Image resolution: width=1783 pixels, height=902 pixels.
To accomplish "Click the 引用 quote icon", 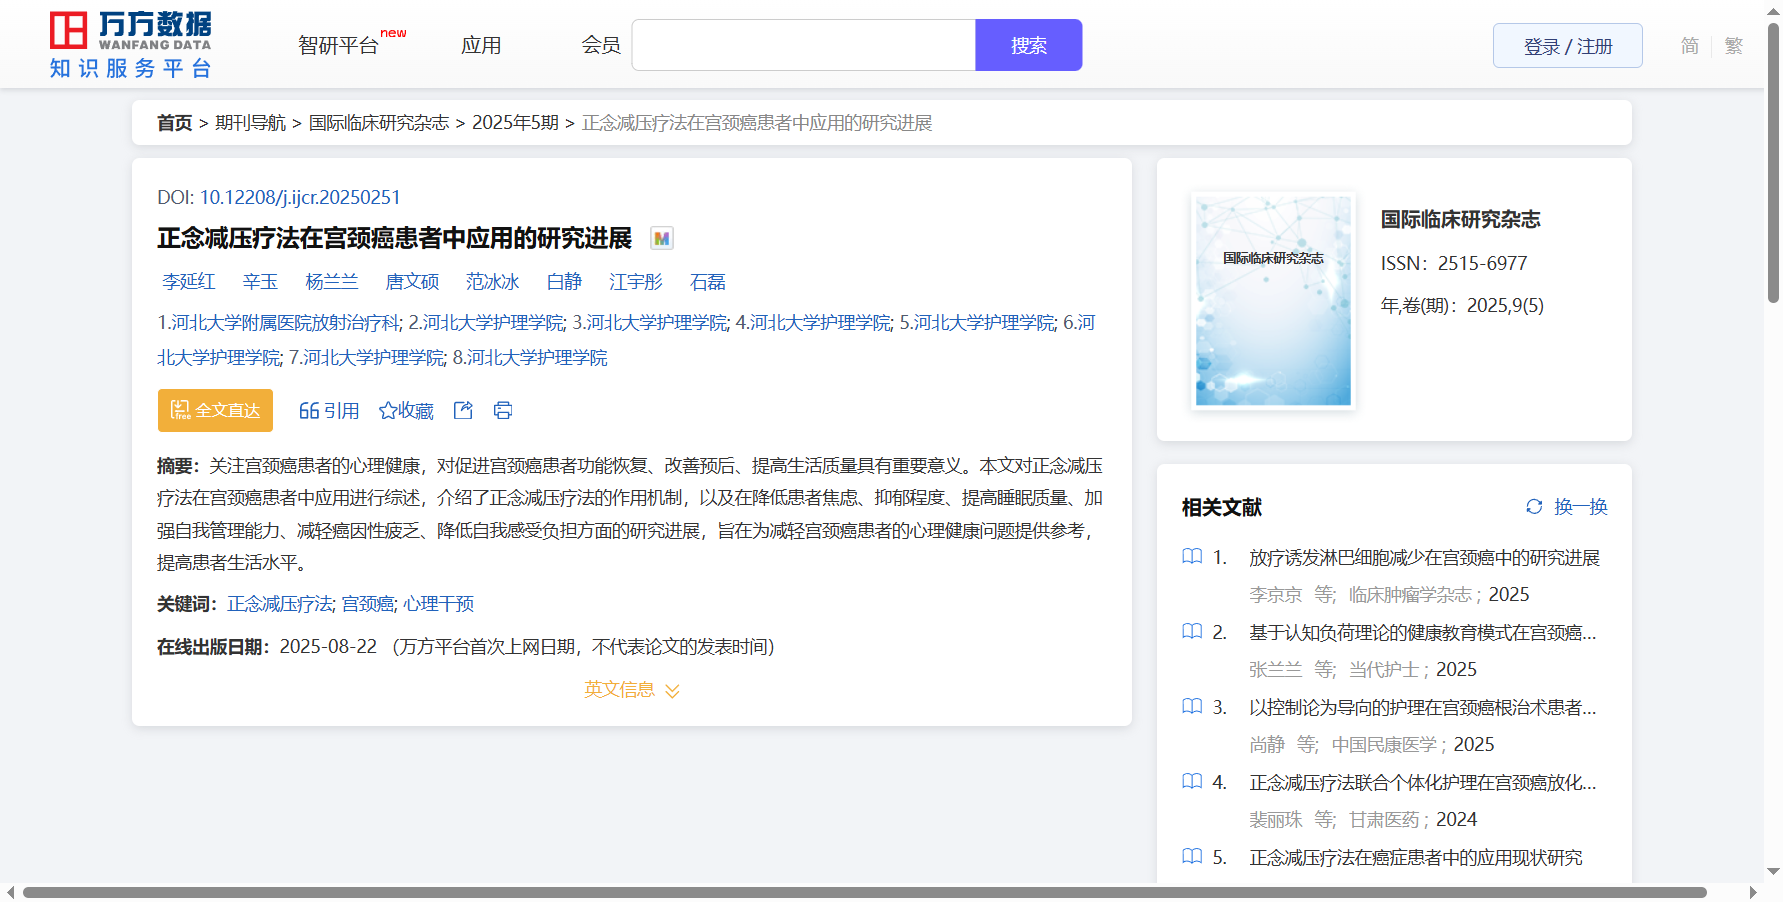I will (309, 411).
